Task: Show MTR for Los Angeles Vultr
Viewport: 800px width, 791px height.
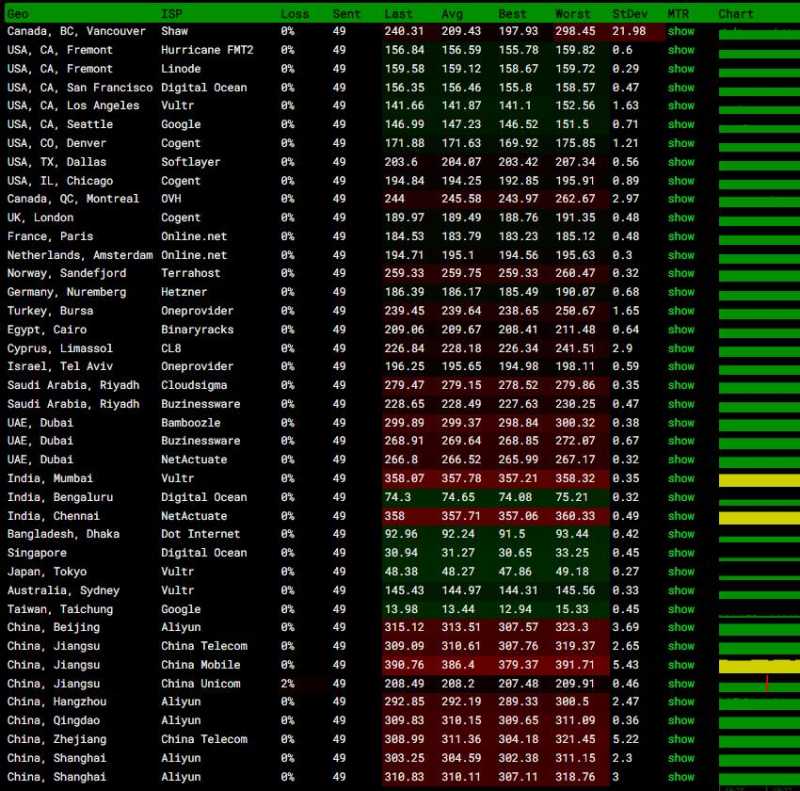Action: pos(681,106)
